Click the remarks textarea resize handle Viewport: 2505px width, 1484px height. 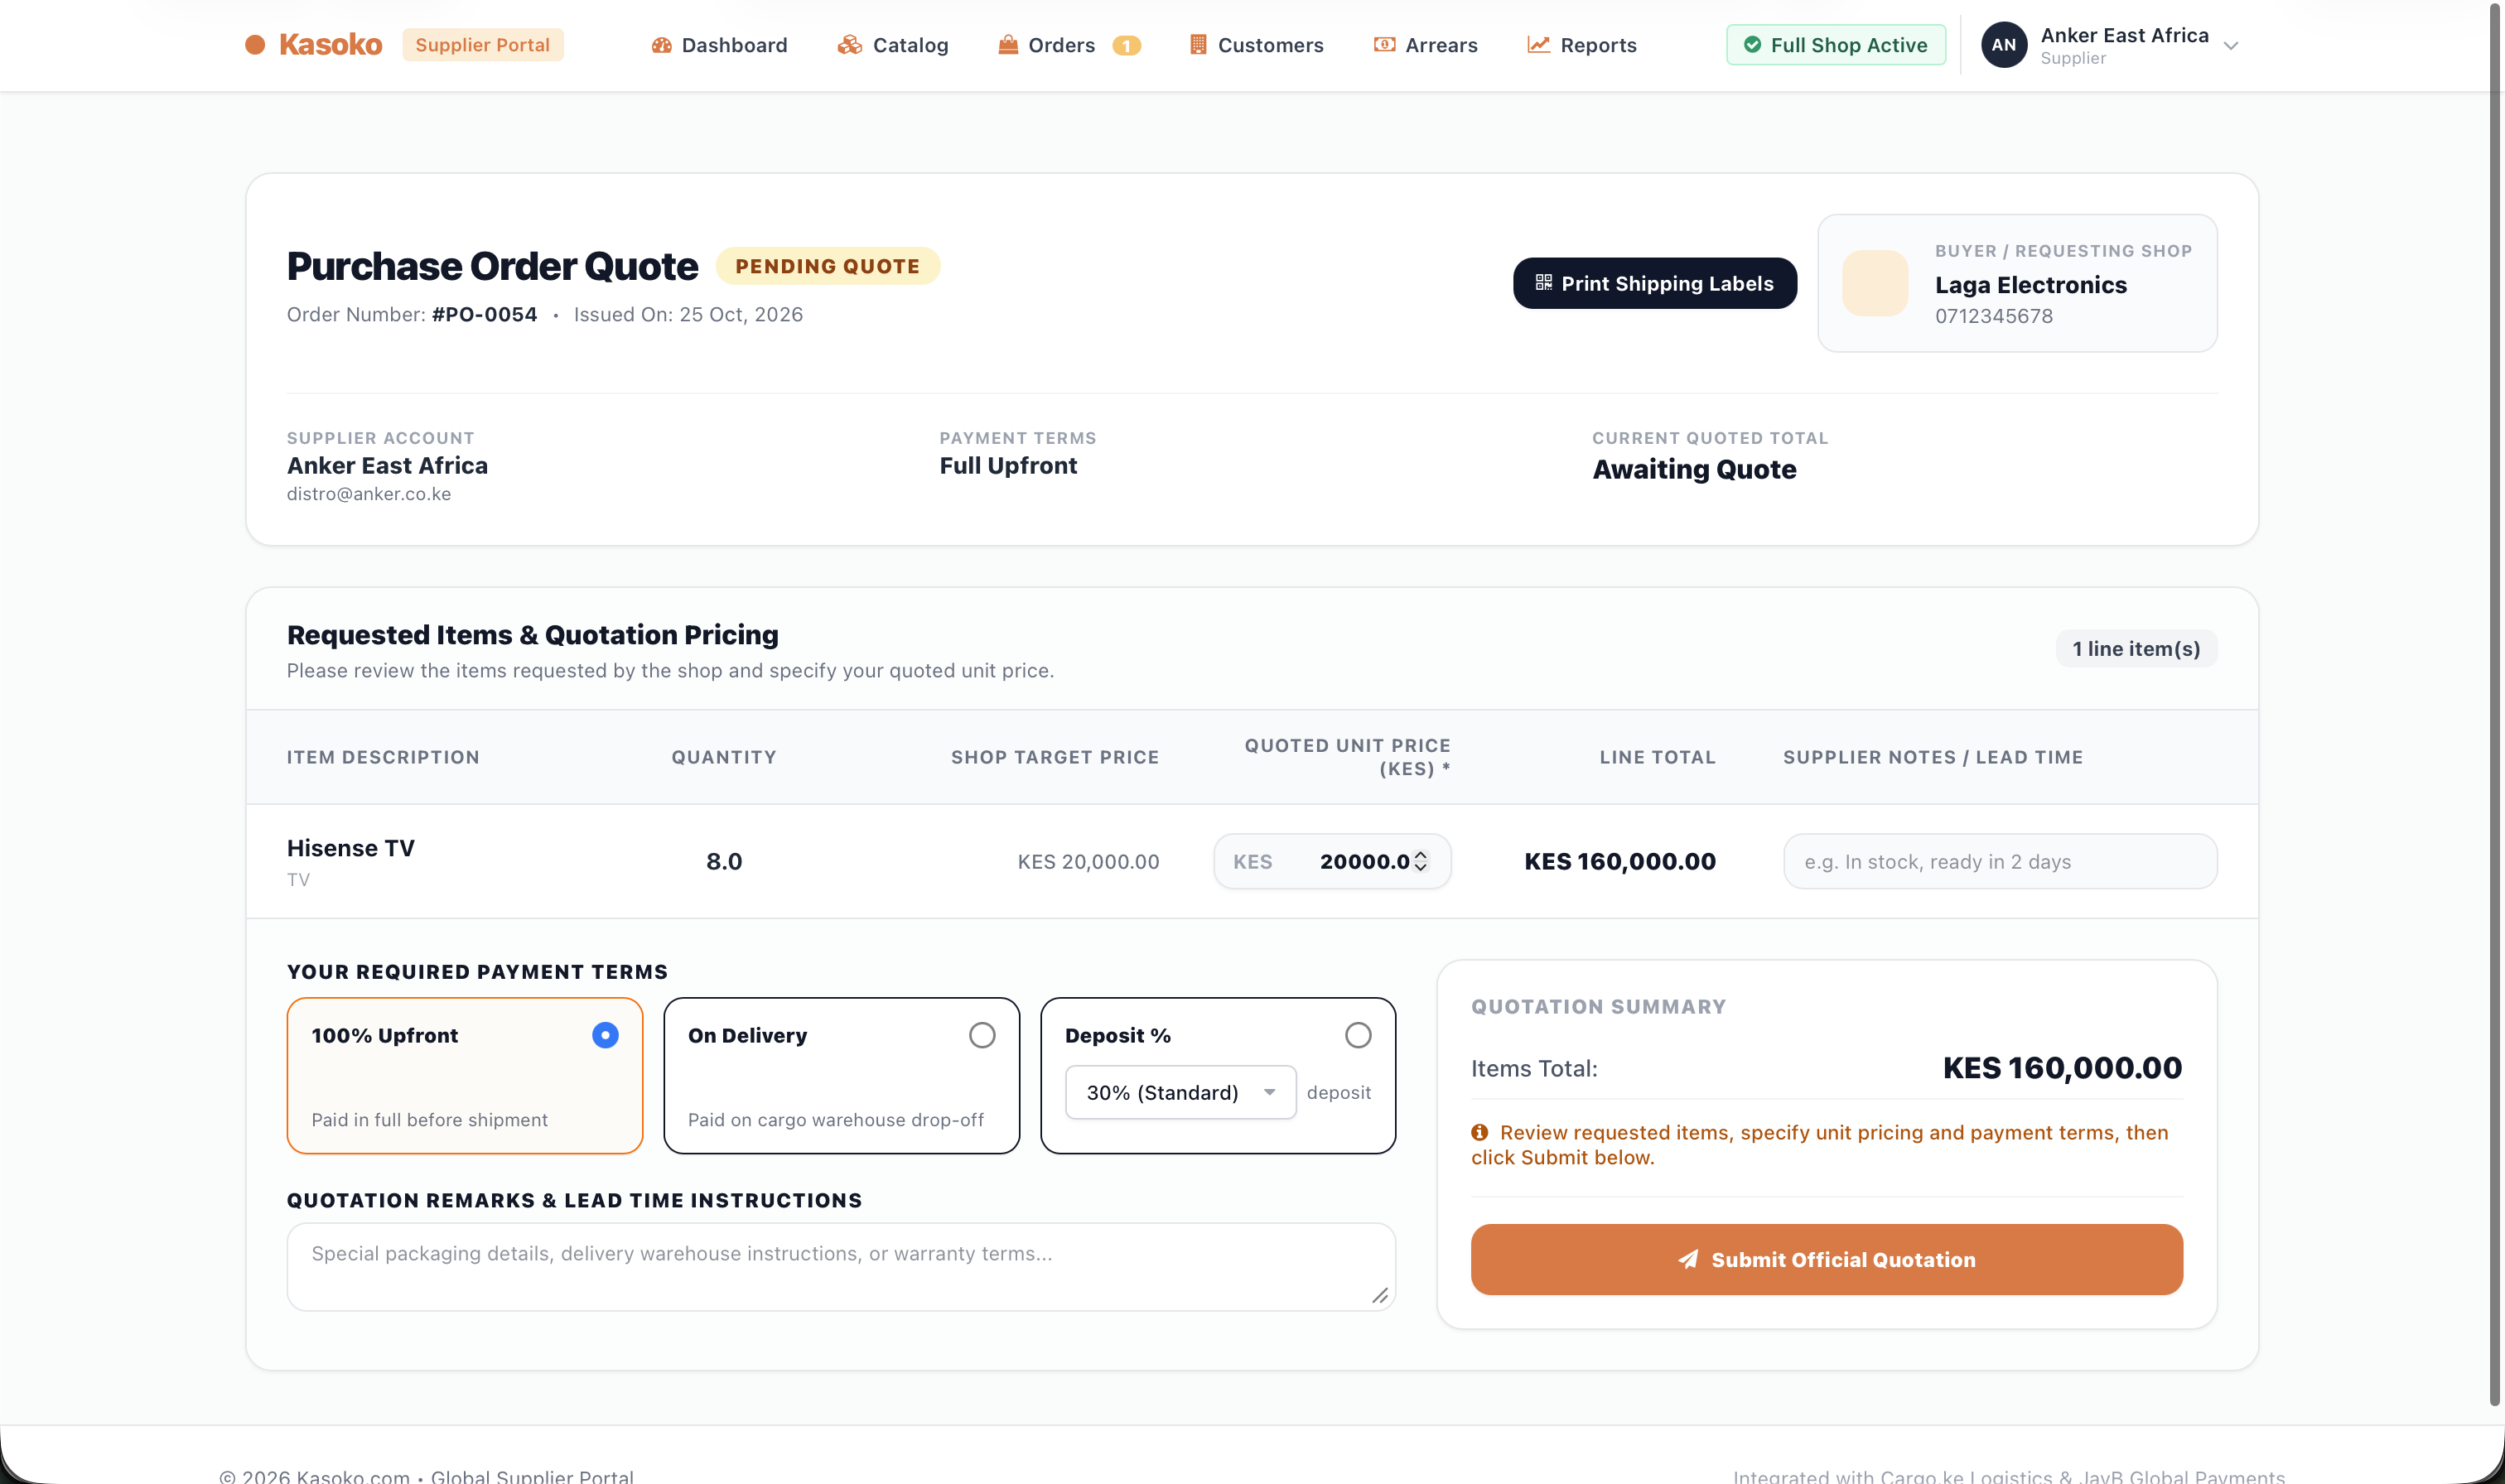point(1380,1295)
